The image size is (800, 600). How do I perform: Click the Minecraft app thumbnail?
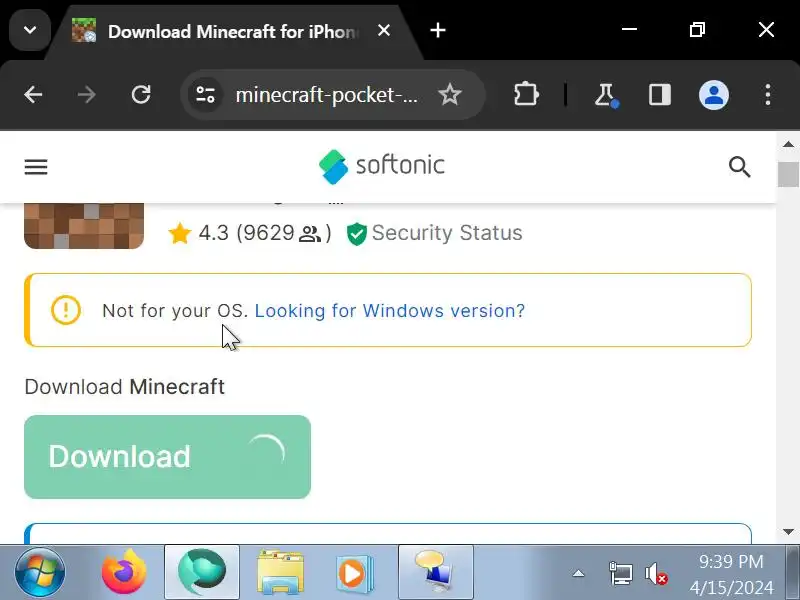[84, 226]
